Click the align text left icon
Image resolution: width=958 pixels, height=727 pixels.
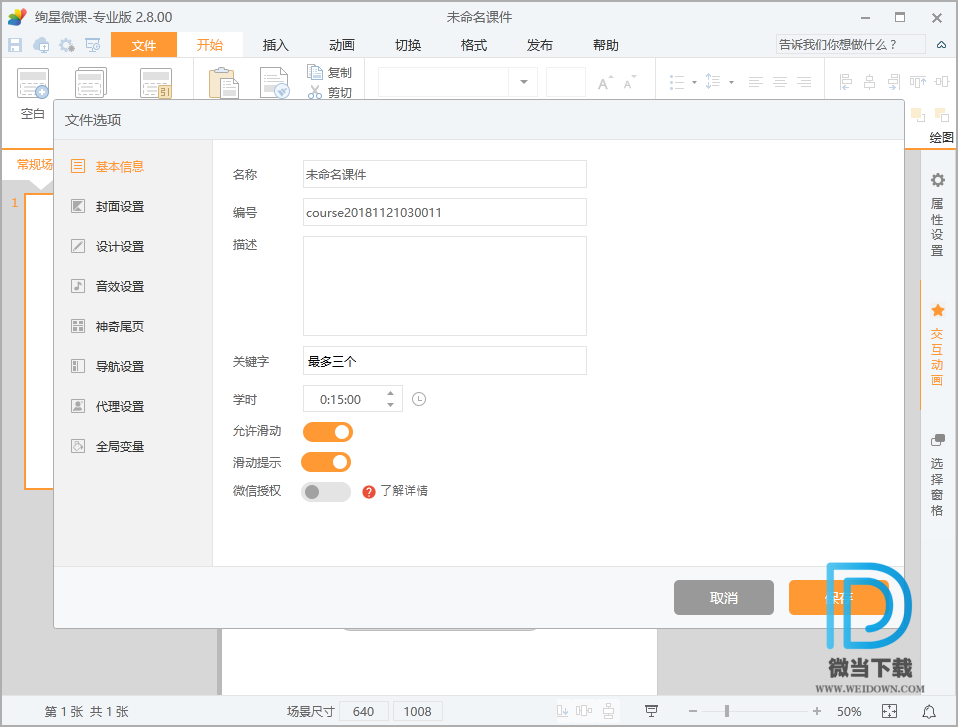[x=756, y=82]
